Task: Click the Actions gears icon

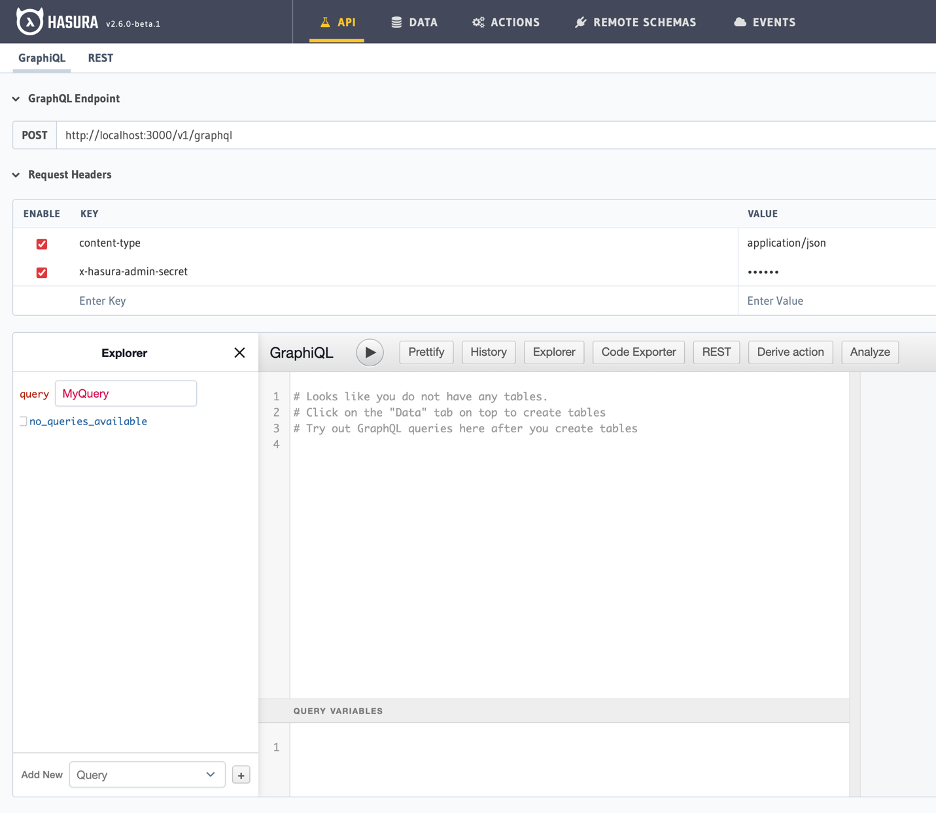Action: pos(478,22)
